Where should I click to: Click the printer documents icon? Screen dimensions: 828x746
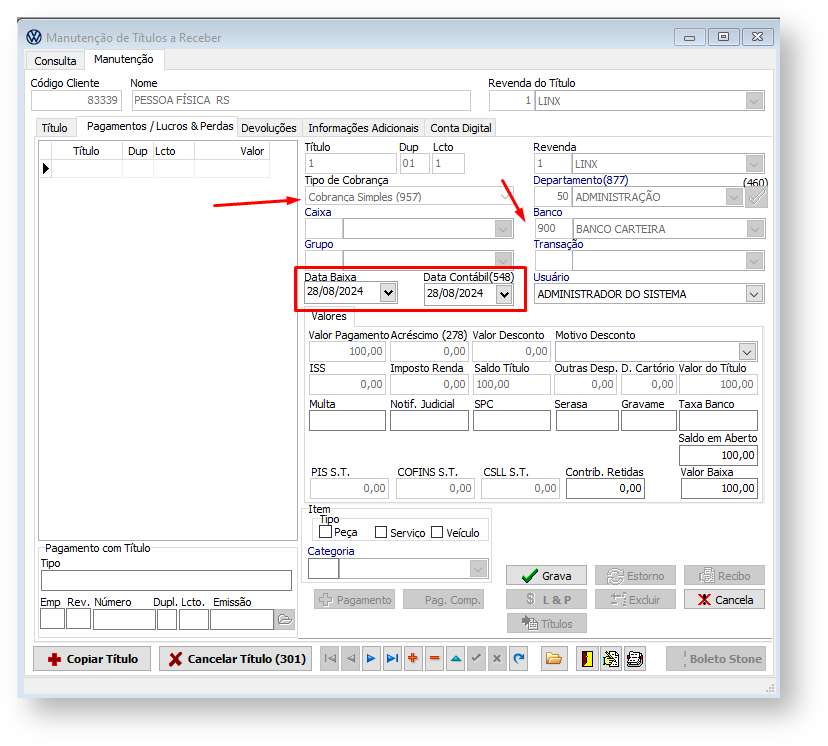[x=635, y=659]
